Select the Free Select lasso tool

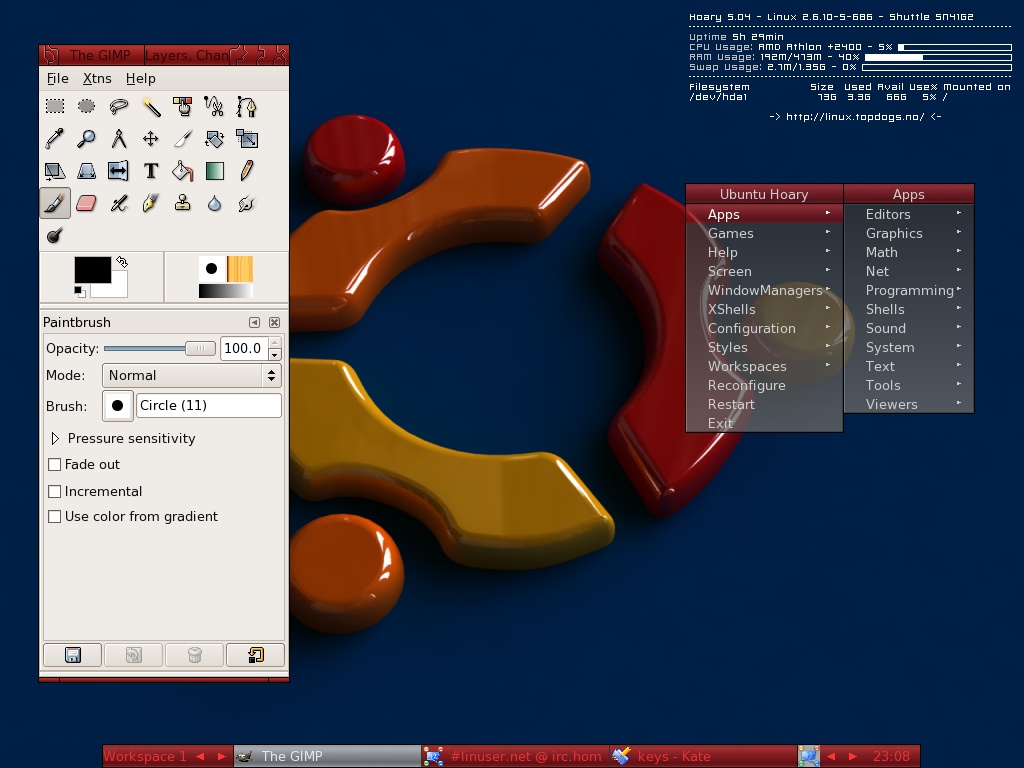click(118, 106)
